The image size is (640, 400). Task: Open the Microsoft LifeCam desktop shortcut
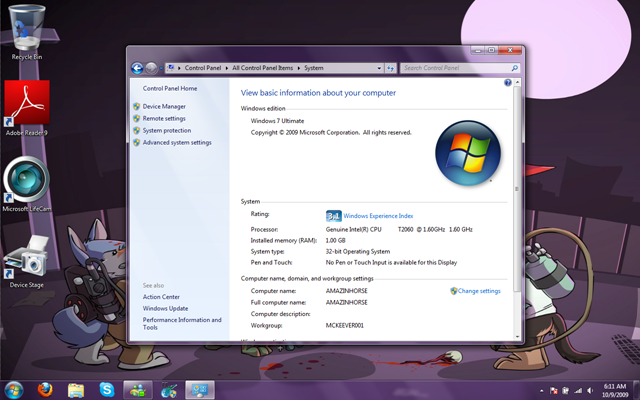coord(27,184)
